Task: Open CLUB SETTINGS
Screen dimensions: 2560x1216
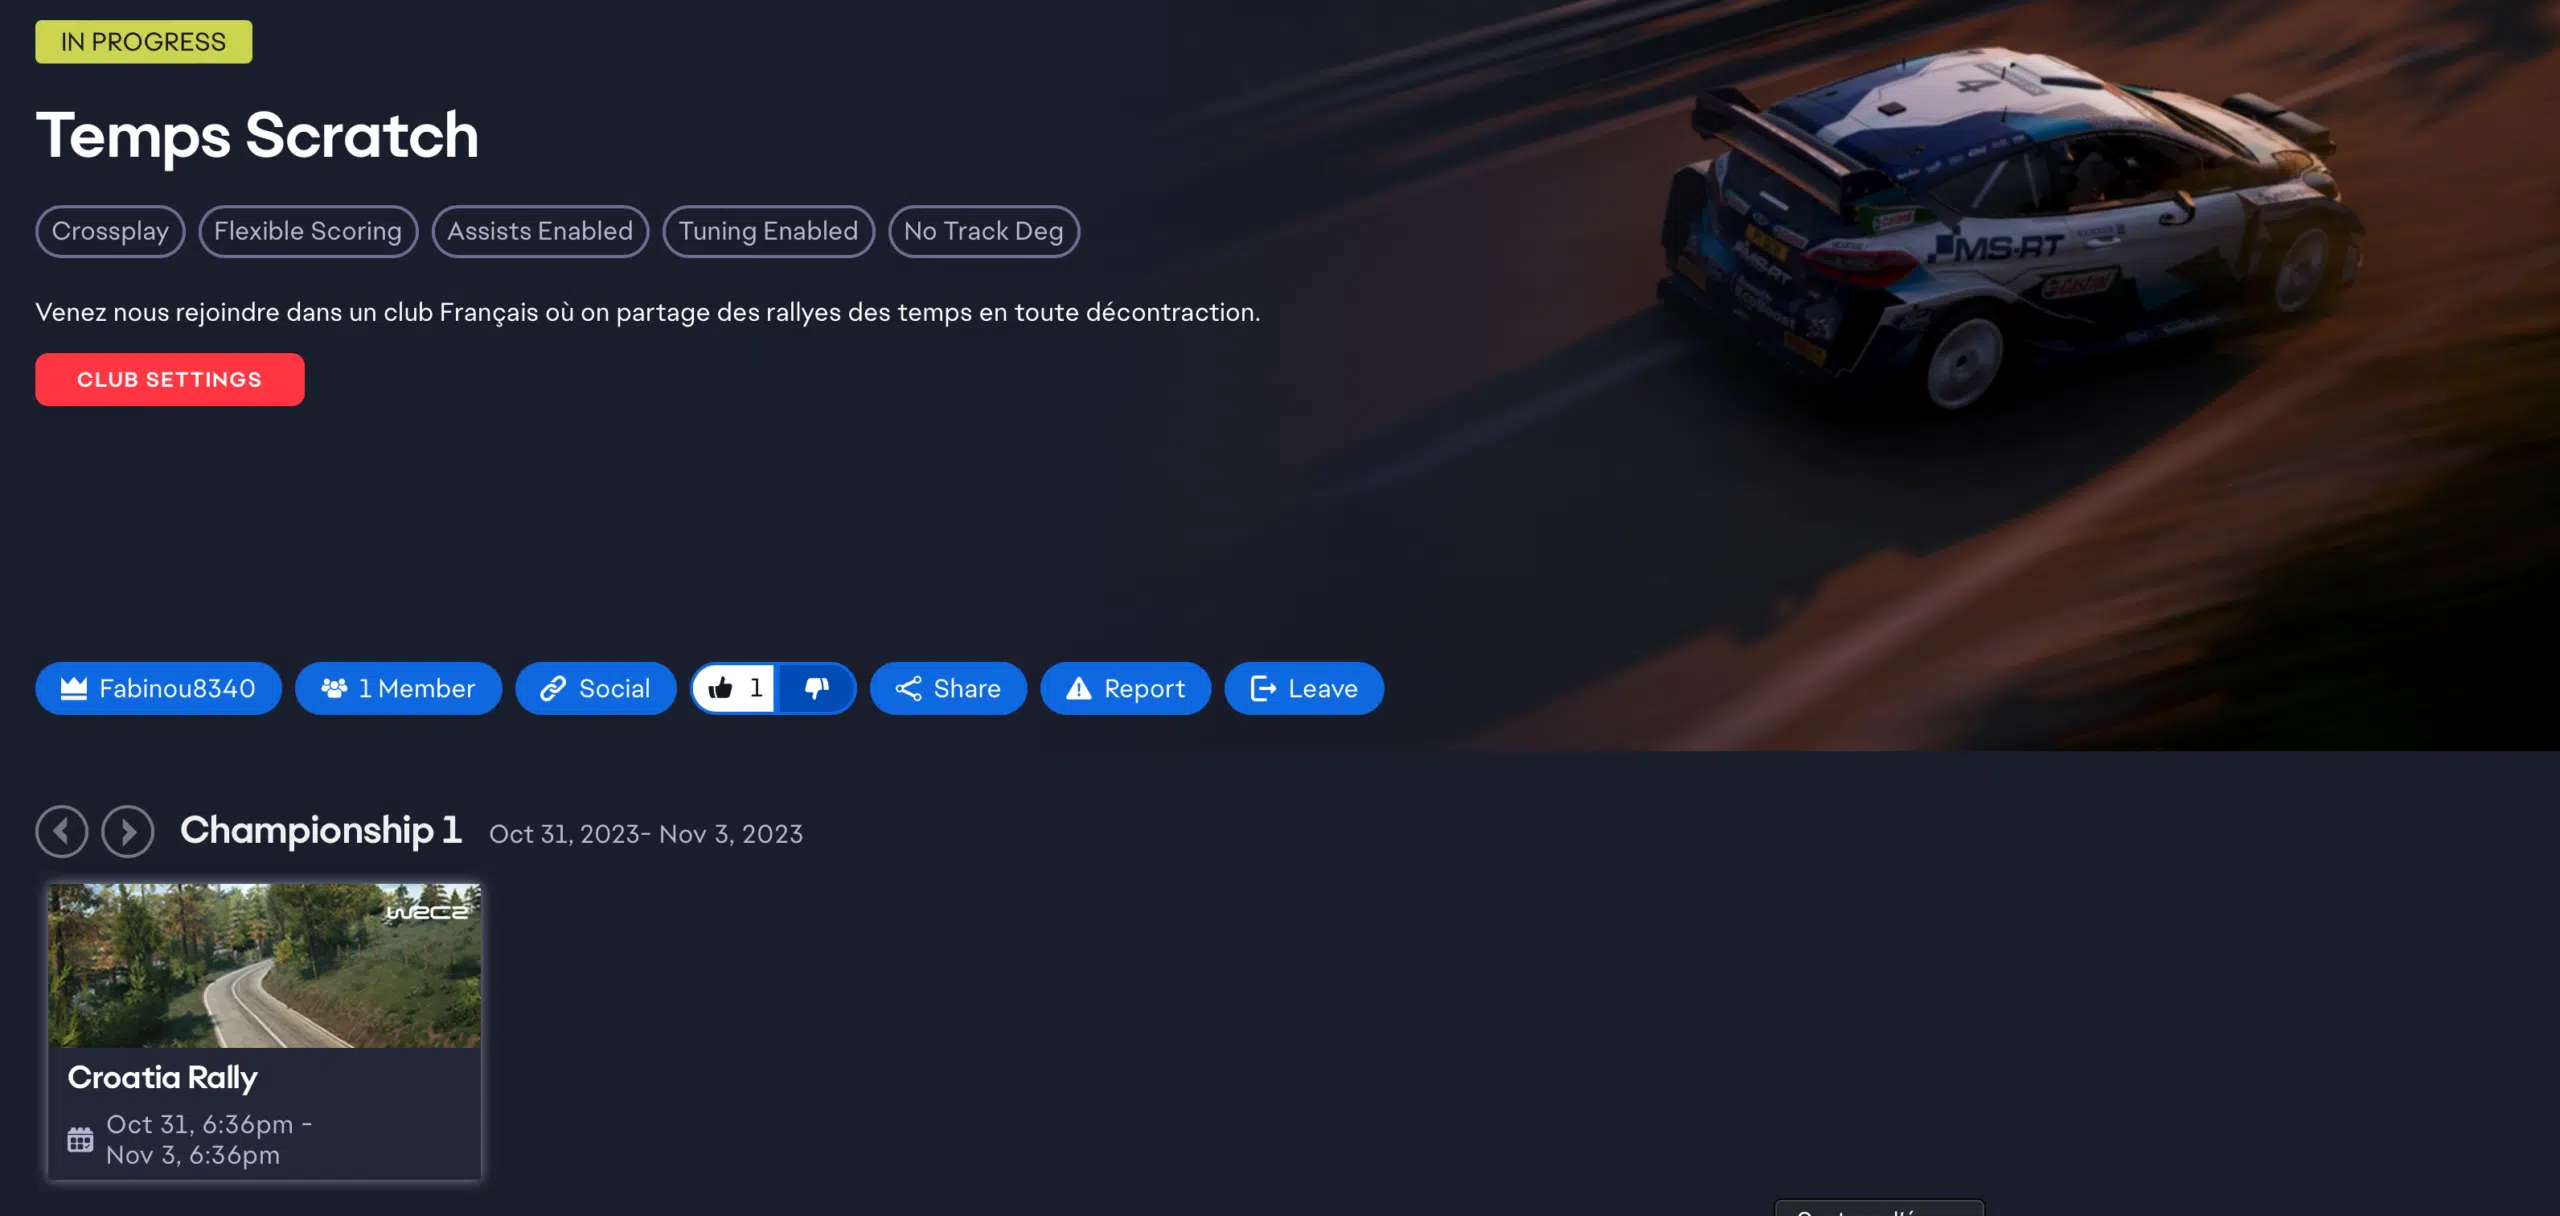Action: coord(169,379)
